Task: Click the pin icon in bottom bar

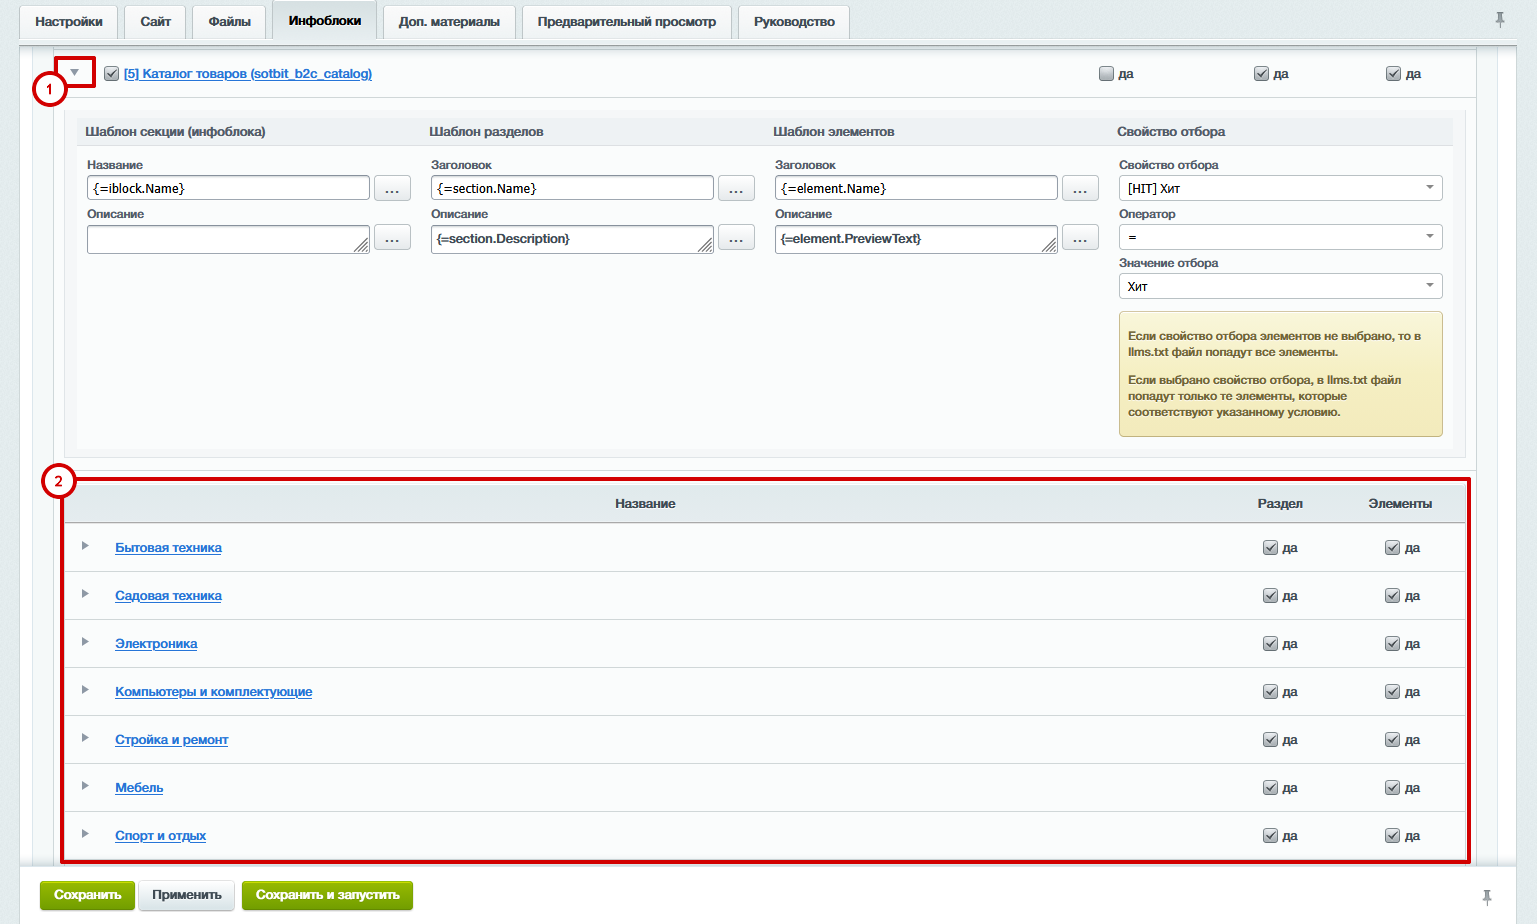Action: click(x=1487, y=897)
